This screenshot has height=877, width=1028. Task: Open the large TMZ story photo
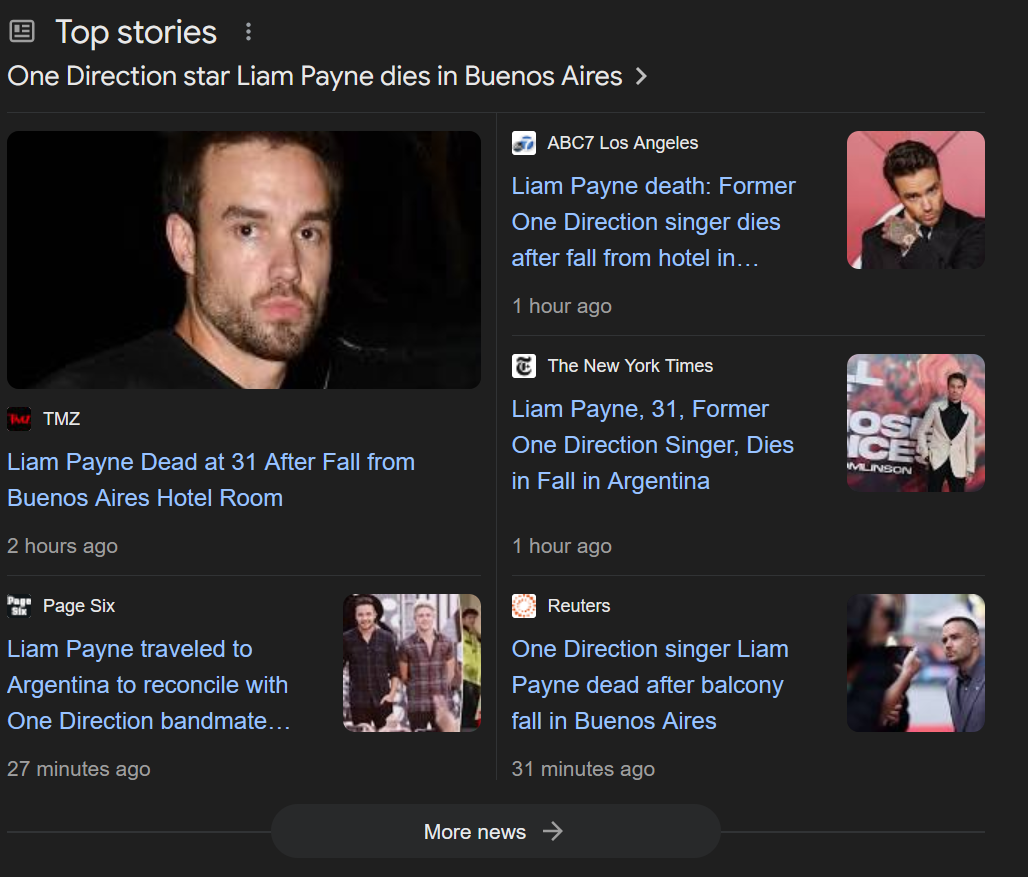click(x=244, y=260)
